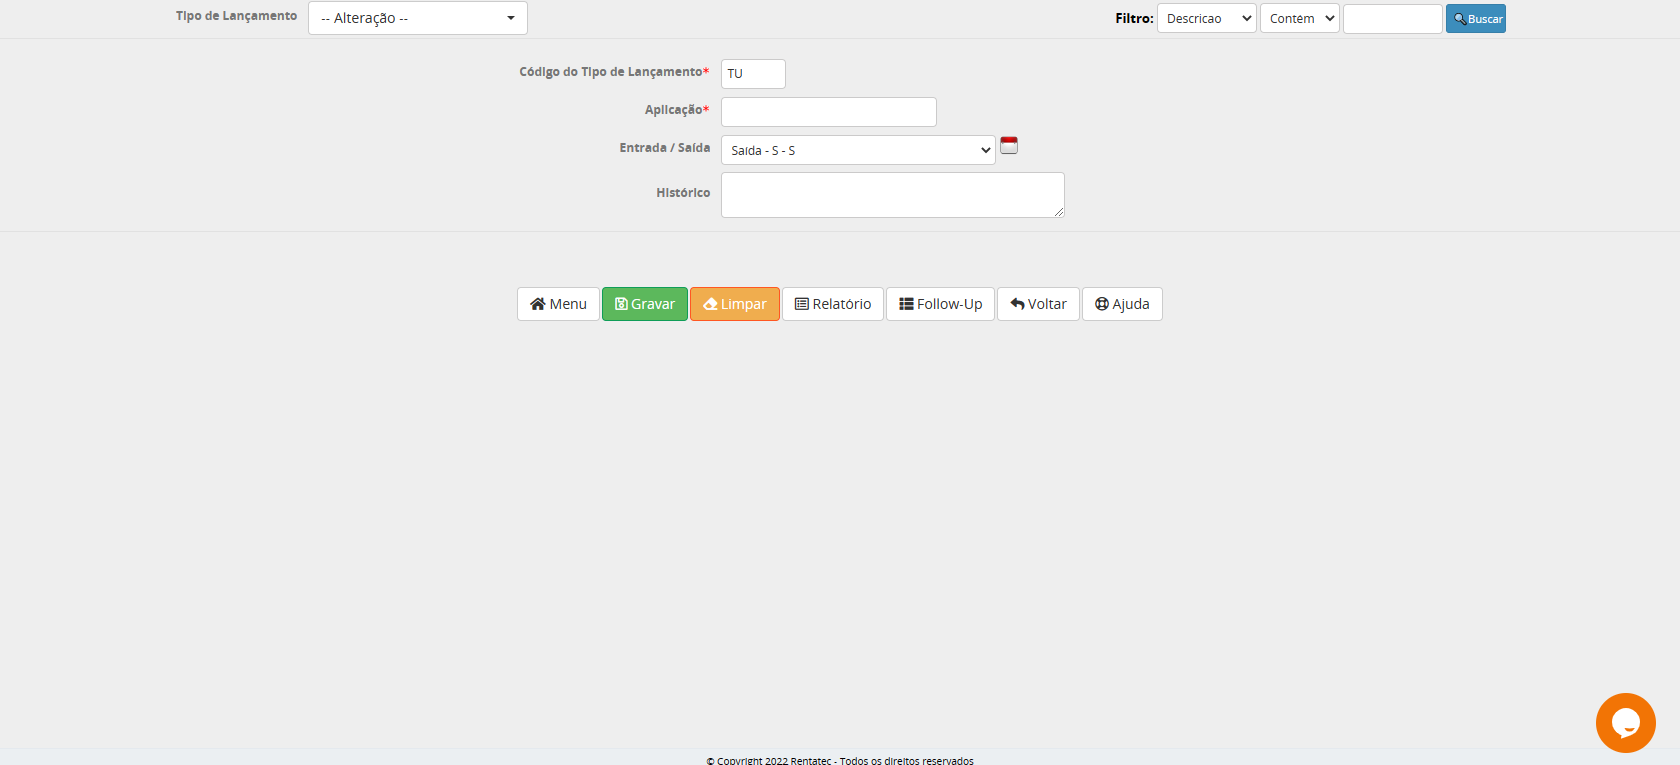Open the Relatório report

click(x=832, y=304)
